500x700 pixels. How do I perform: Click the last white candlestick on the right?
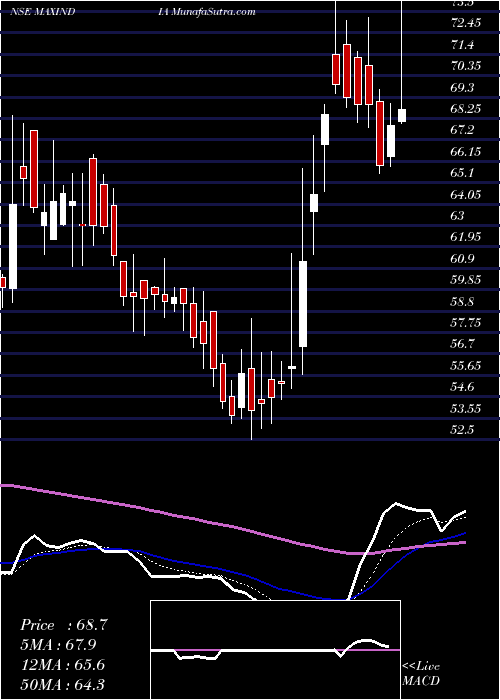[402, 115]
